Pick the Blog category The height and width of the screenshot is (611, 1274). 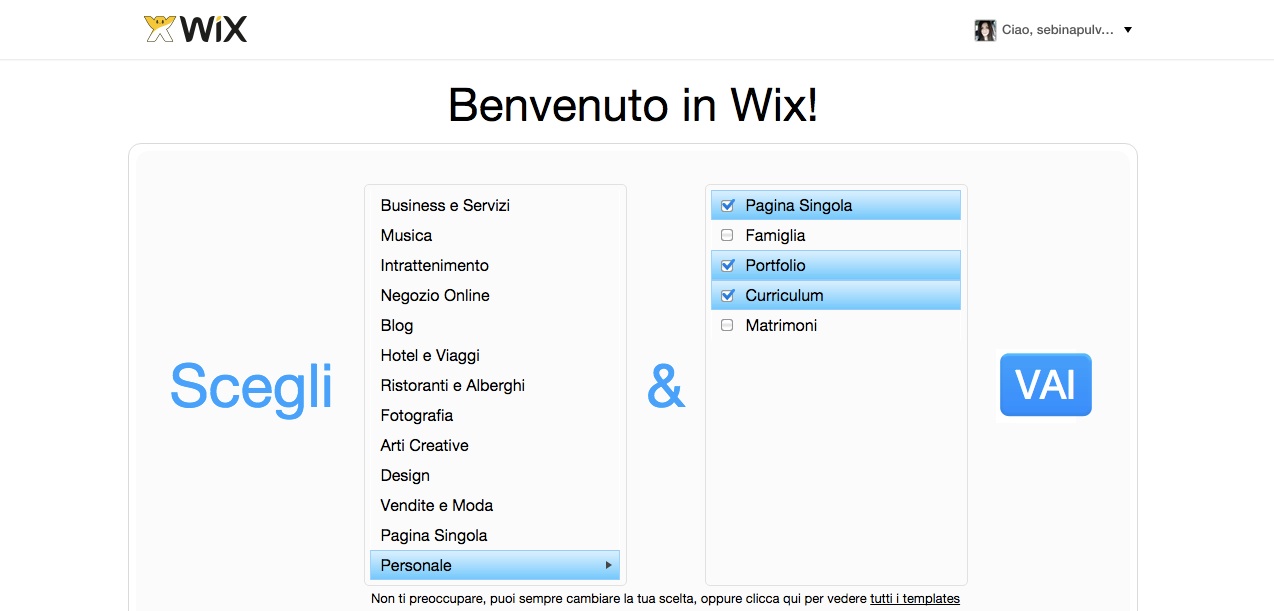tap(397, 326)
